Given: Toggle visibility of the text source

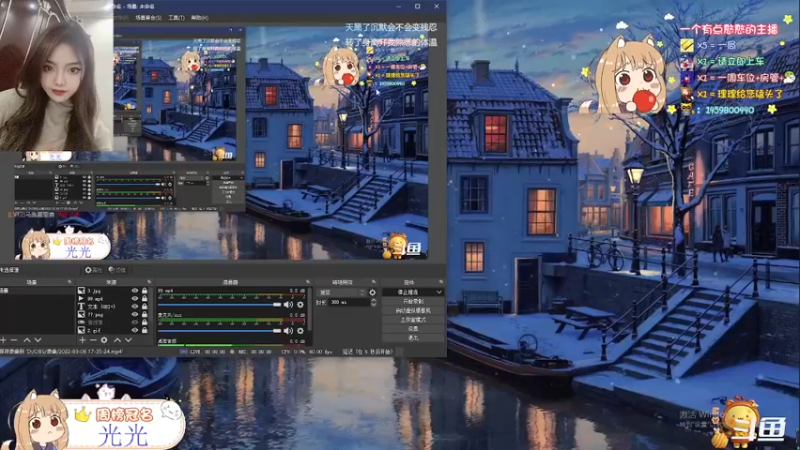Looking at the screenshot, I should point(135,306).
